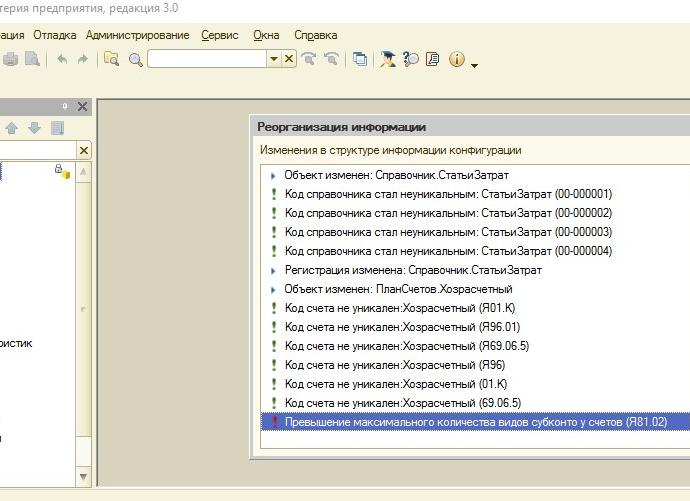The width and height of the screenshot is (690, 501).
Task: Select highlighted row 'Превышение максимального количества видов субконто'
Action: pyautogui.click(x=475, y=422)
